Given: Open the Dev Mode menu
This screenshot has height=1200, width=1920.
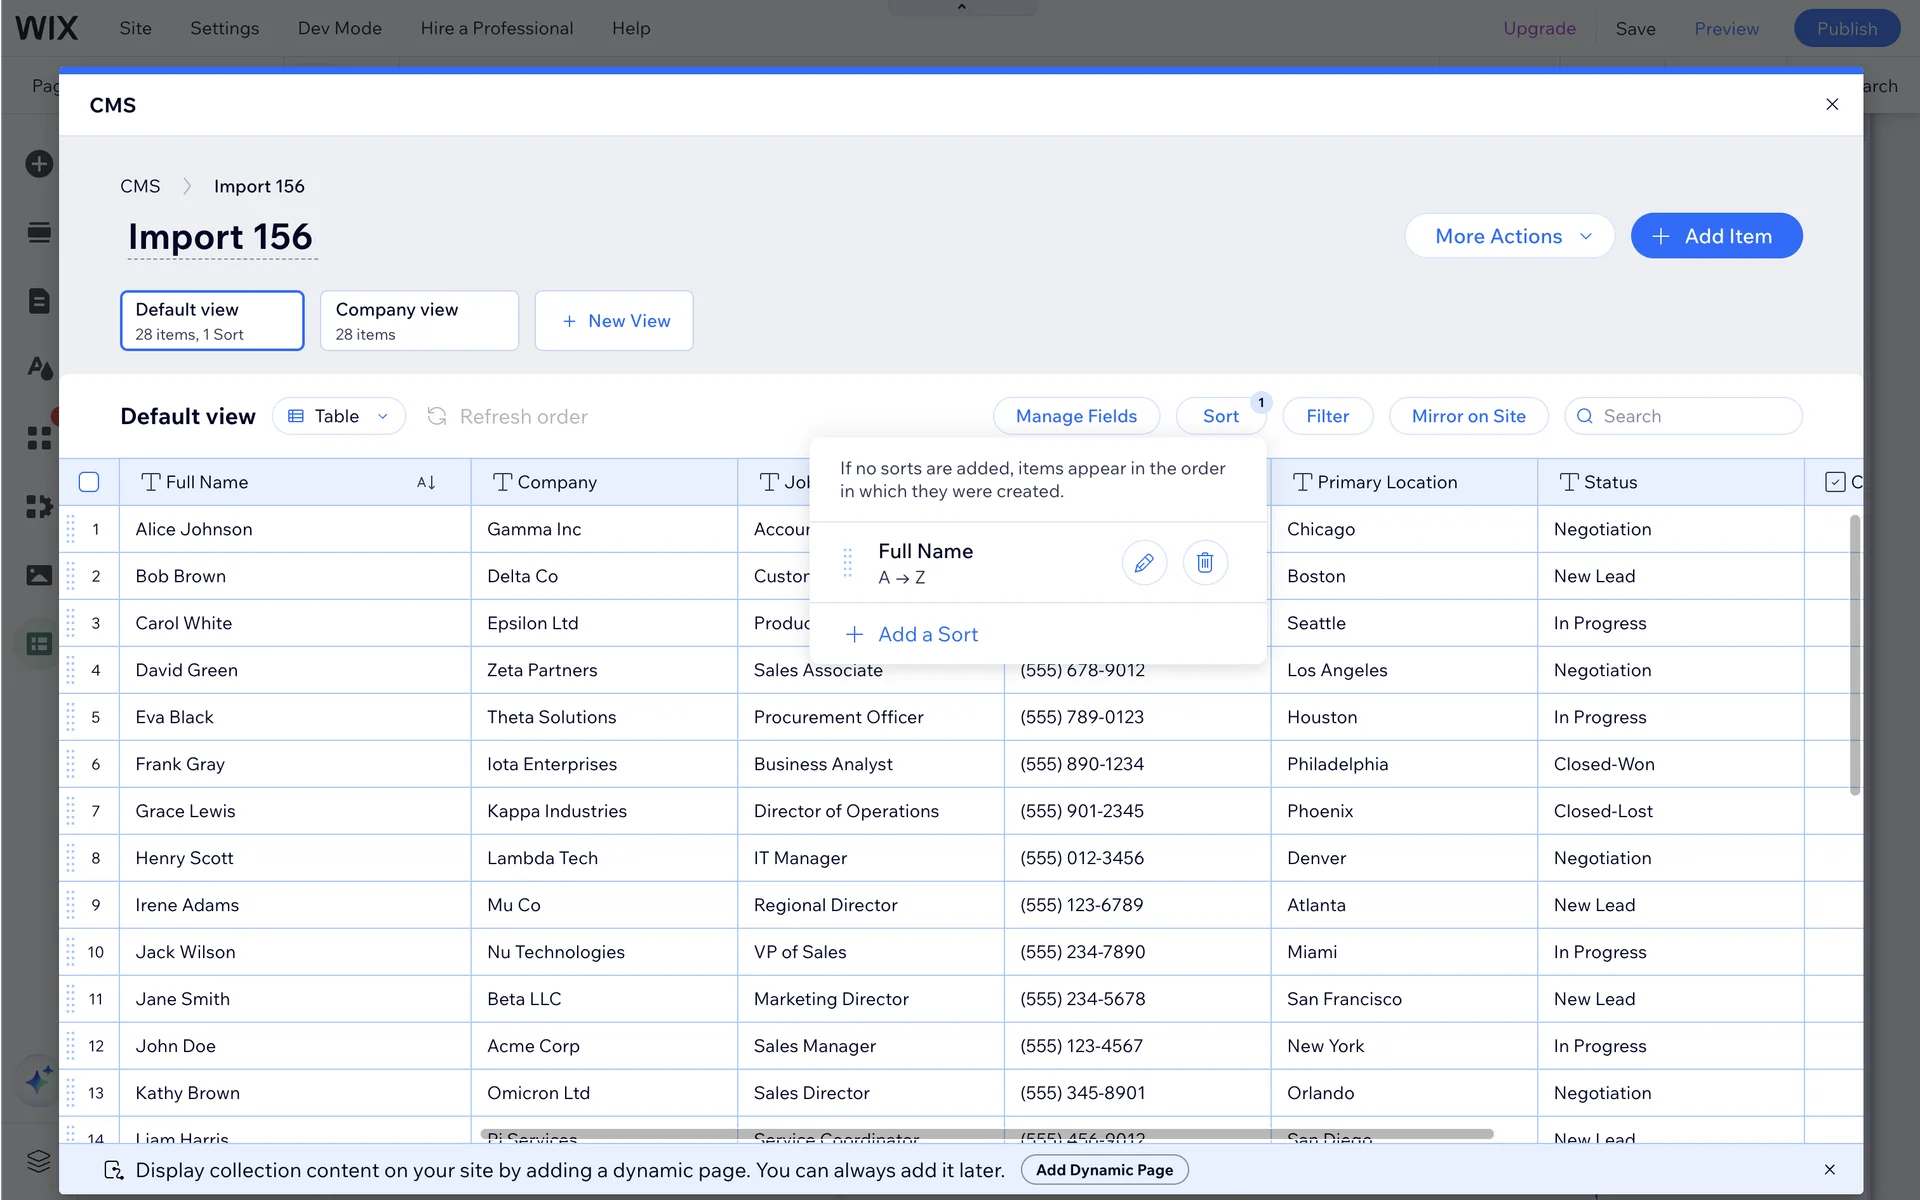Looking at the screenshot, I should (339, 28).
